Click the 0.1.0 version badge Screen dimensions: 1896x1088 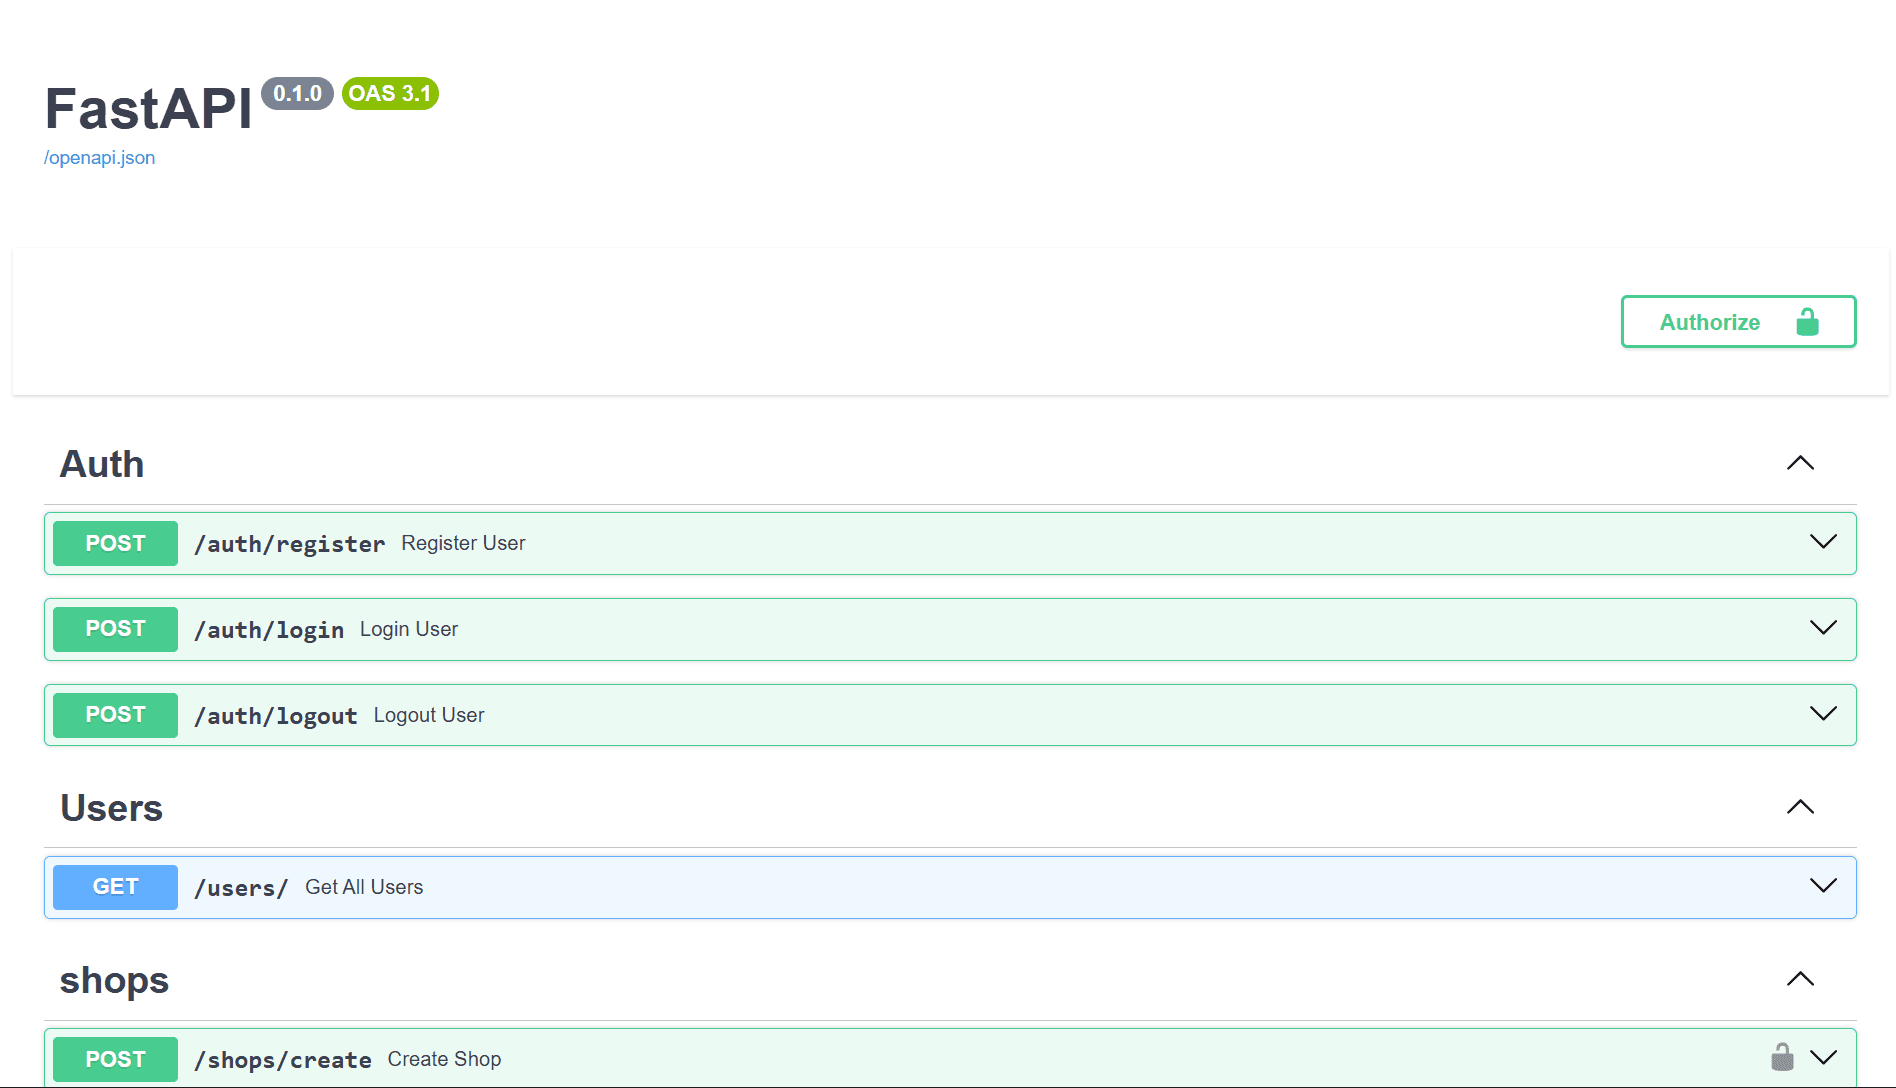pos(297,93)
